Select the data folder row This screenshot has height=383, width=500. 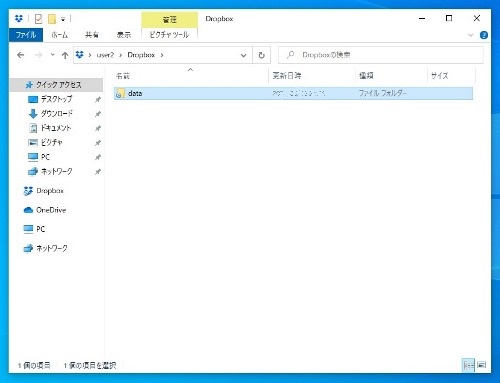click(x=293, y=93)
